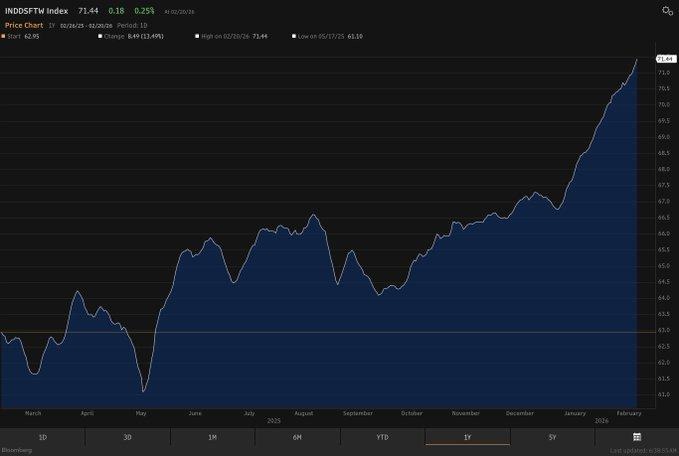Screen dimensions: 679x456
Task: Click the INDDSFTW Index title
Action: click(34, 10)
